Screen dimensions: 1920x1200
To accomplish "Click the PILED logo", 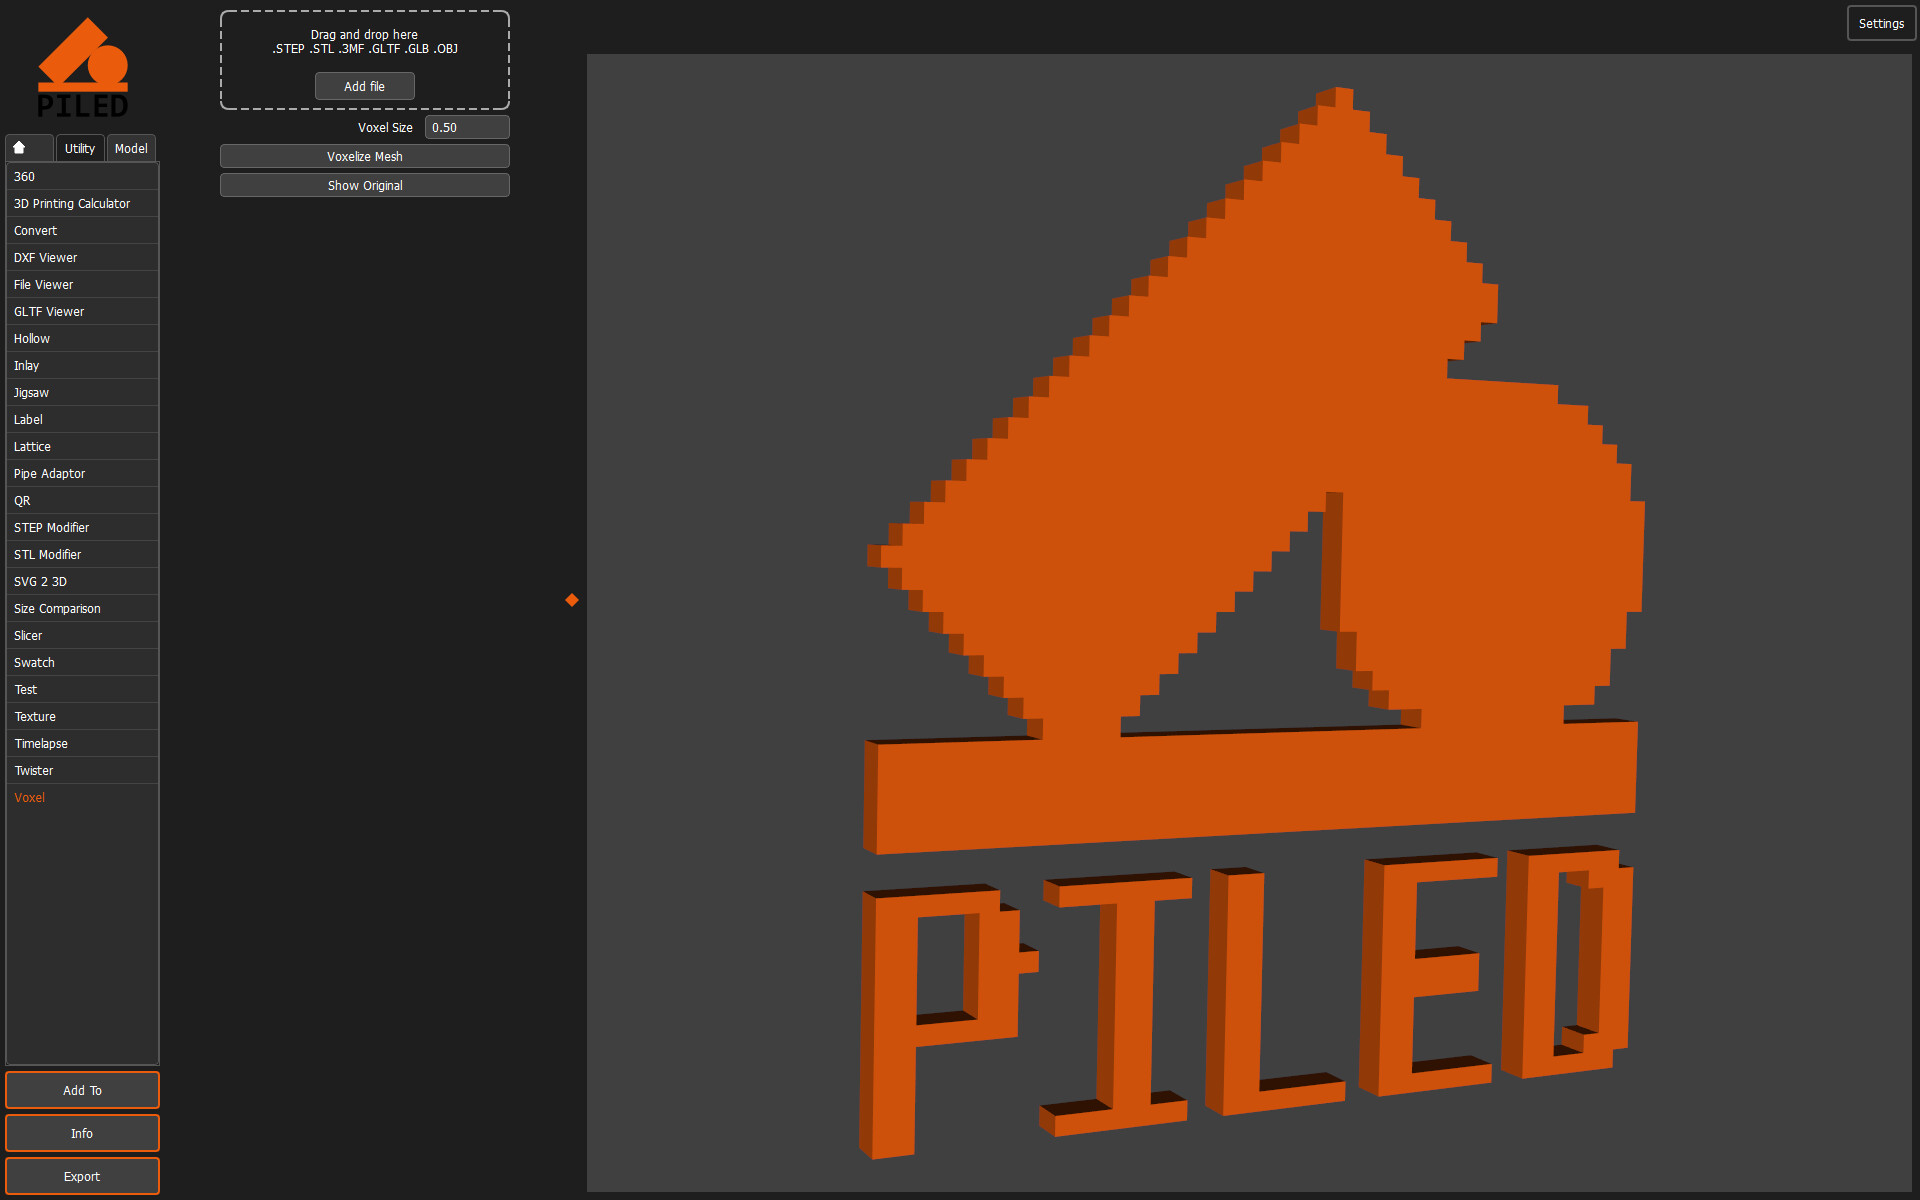I will pos(83,68).
